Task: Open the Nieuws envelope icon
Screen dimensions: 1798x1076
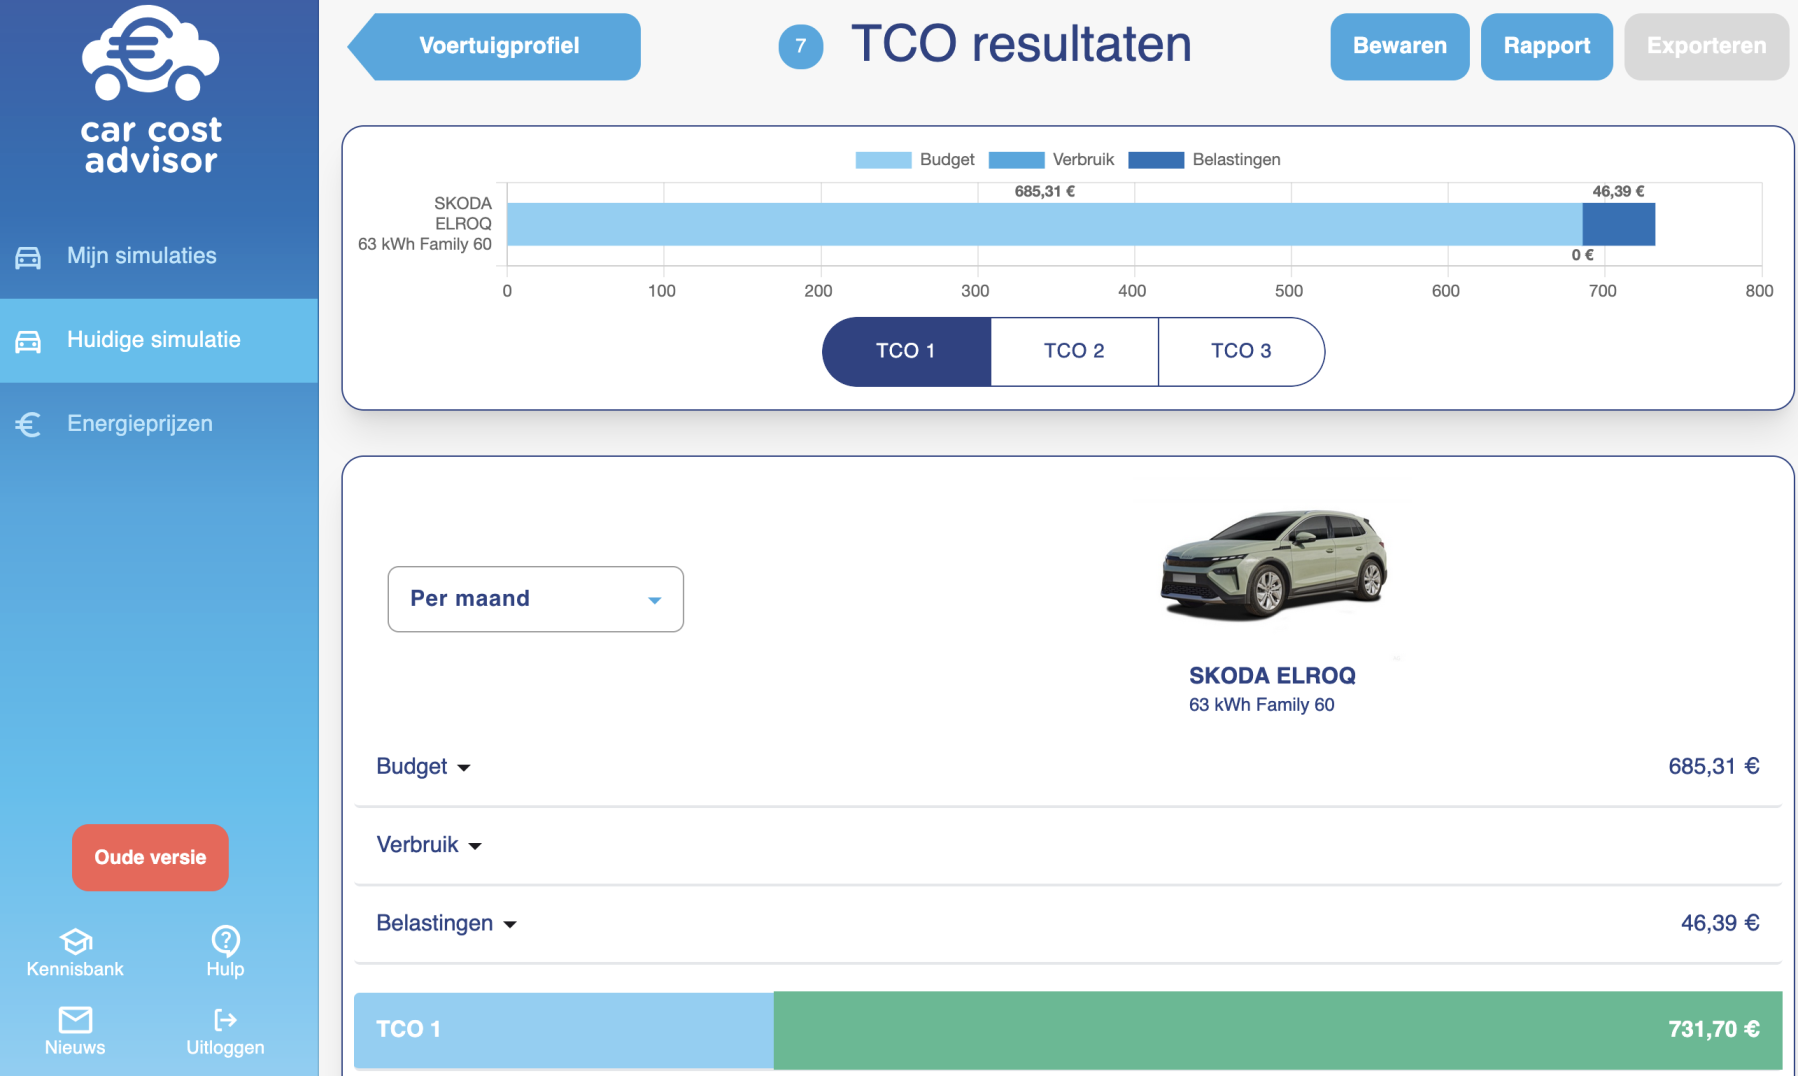Action: tap(75, 1019)
